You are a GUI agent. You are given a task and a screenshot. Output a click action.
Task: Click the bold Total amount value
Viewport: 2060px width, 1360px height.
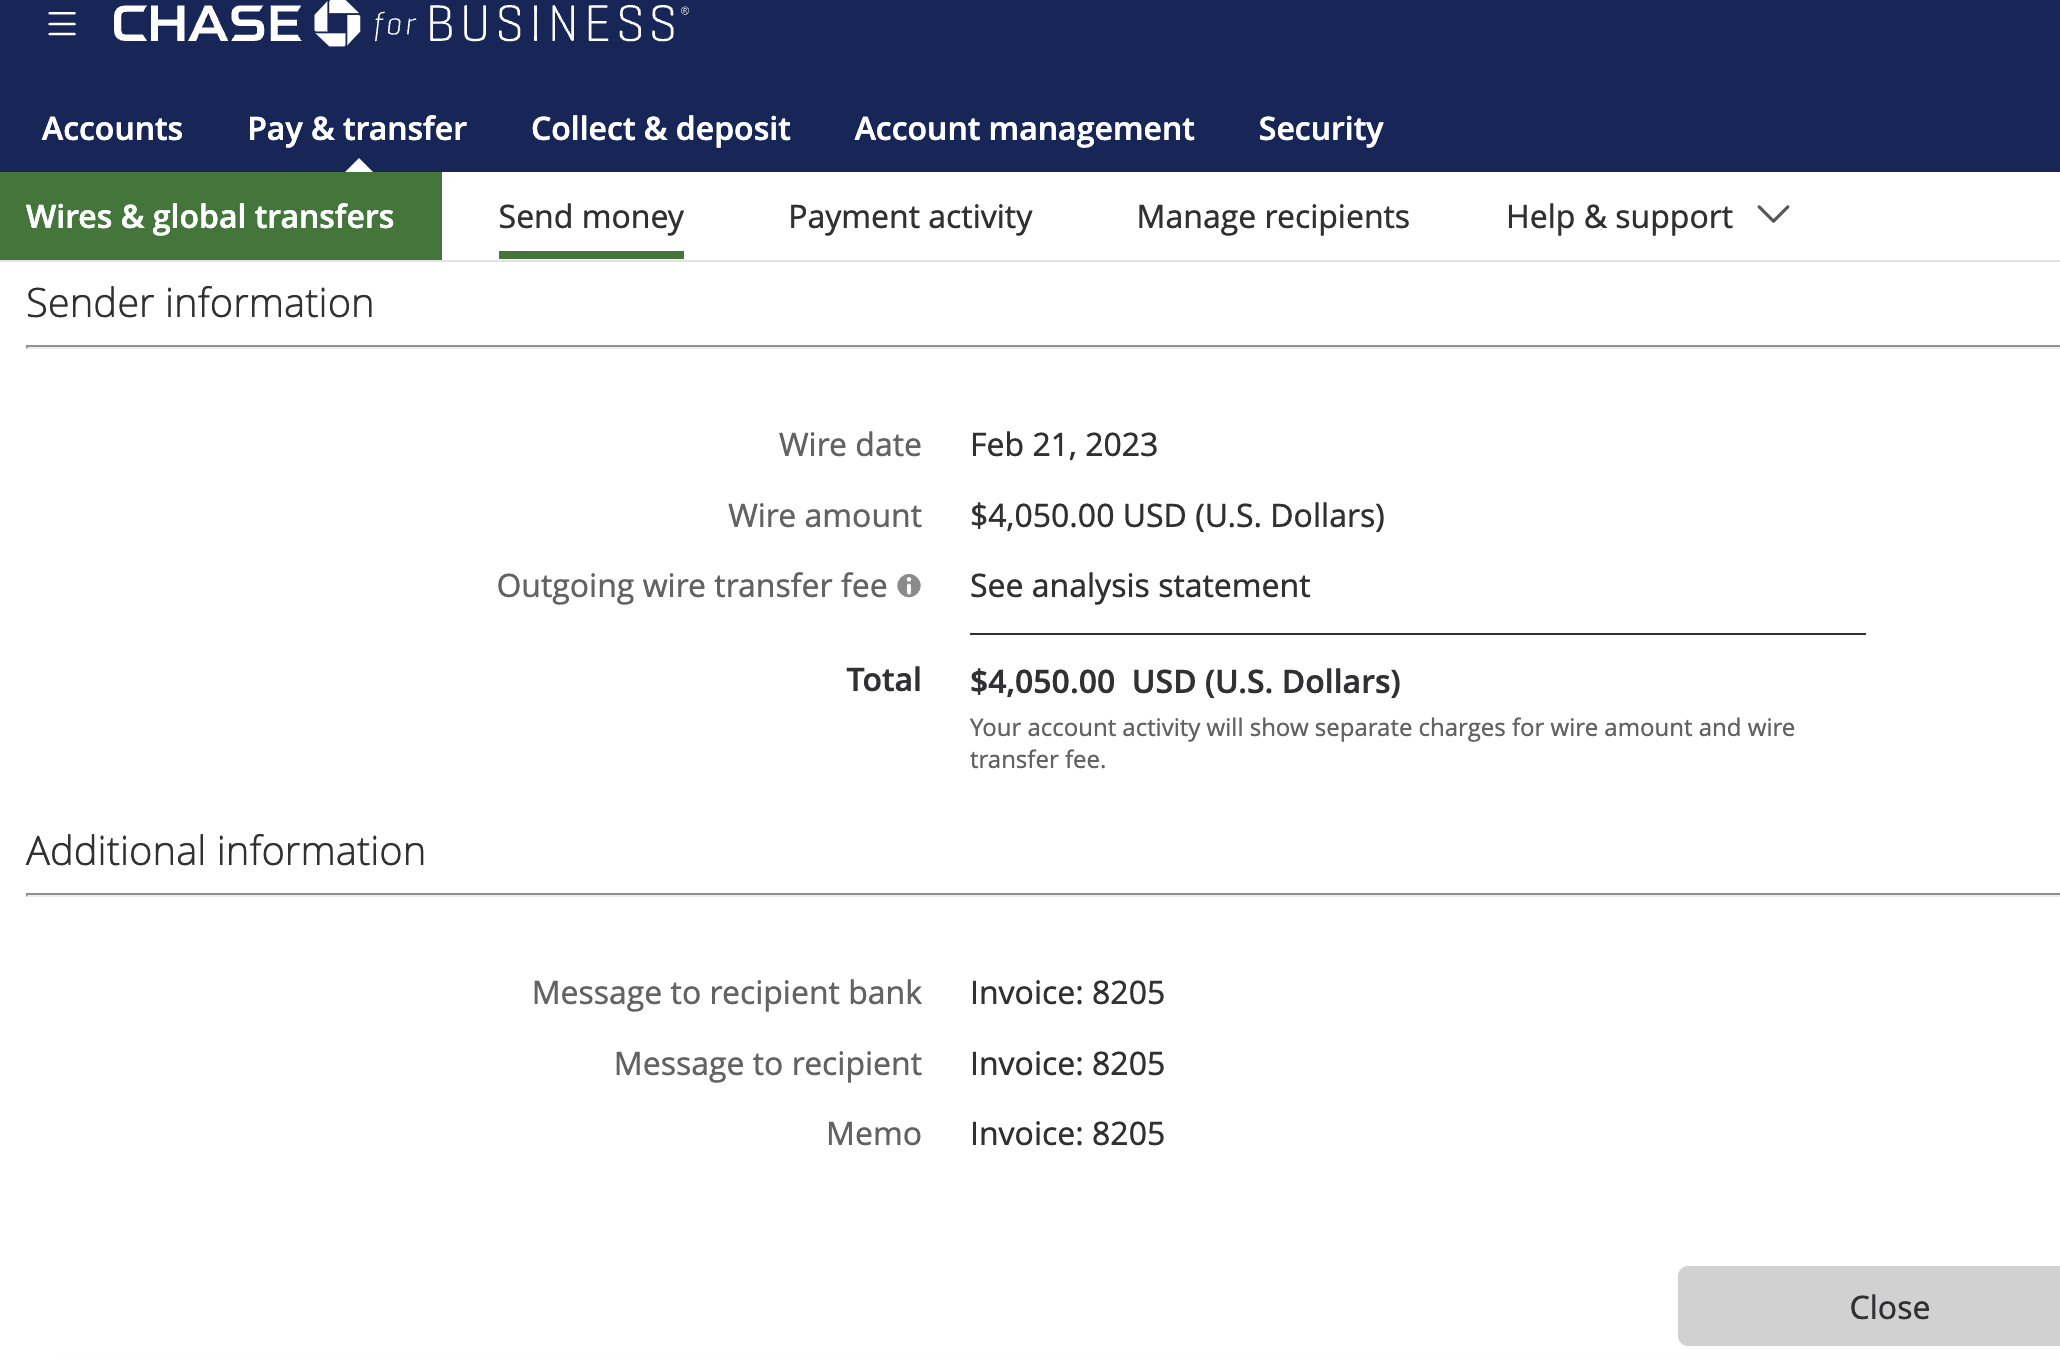[x=1185, y=682]
